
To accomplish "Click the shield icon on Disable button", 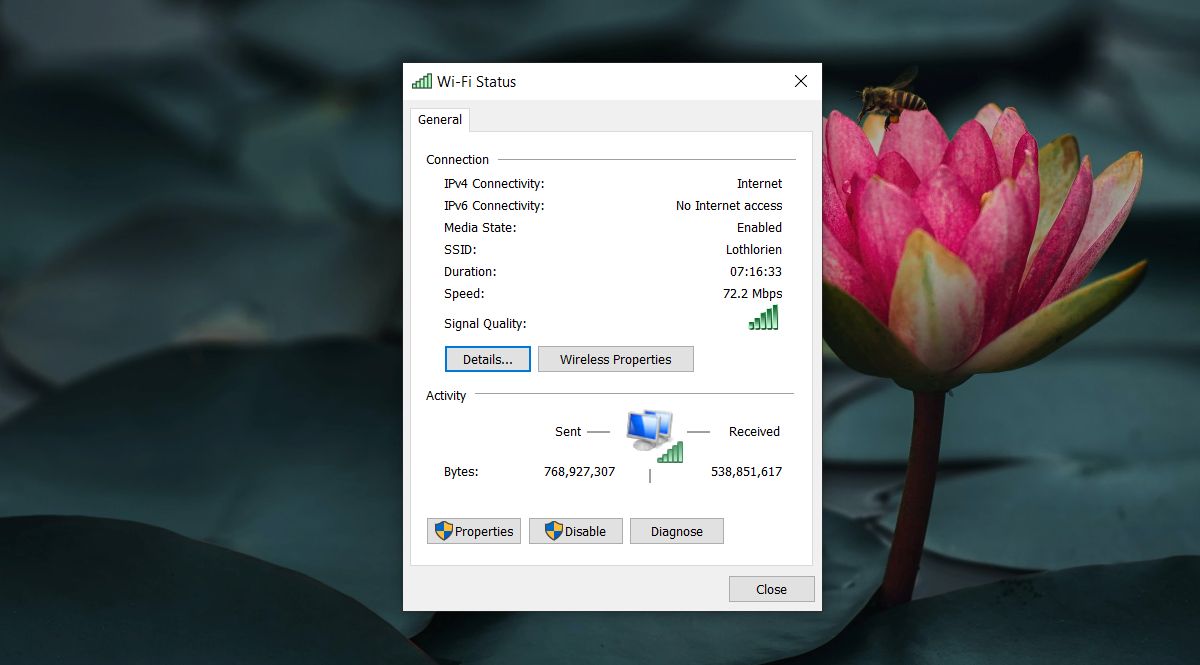I will tap(554, 531).
